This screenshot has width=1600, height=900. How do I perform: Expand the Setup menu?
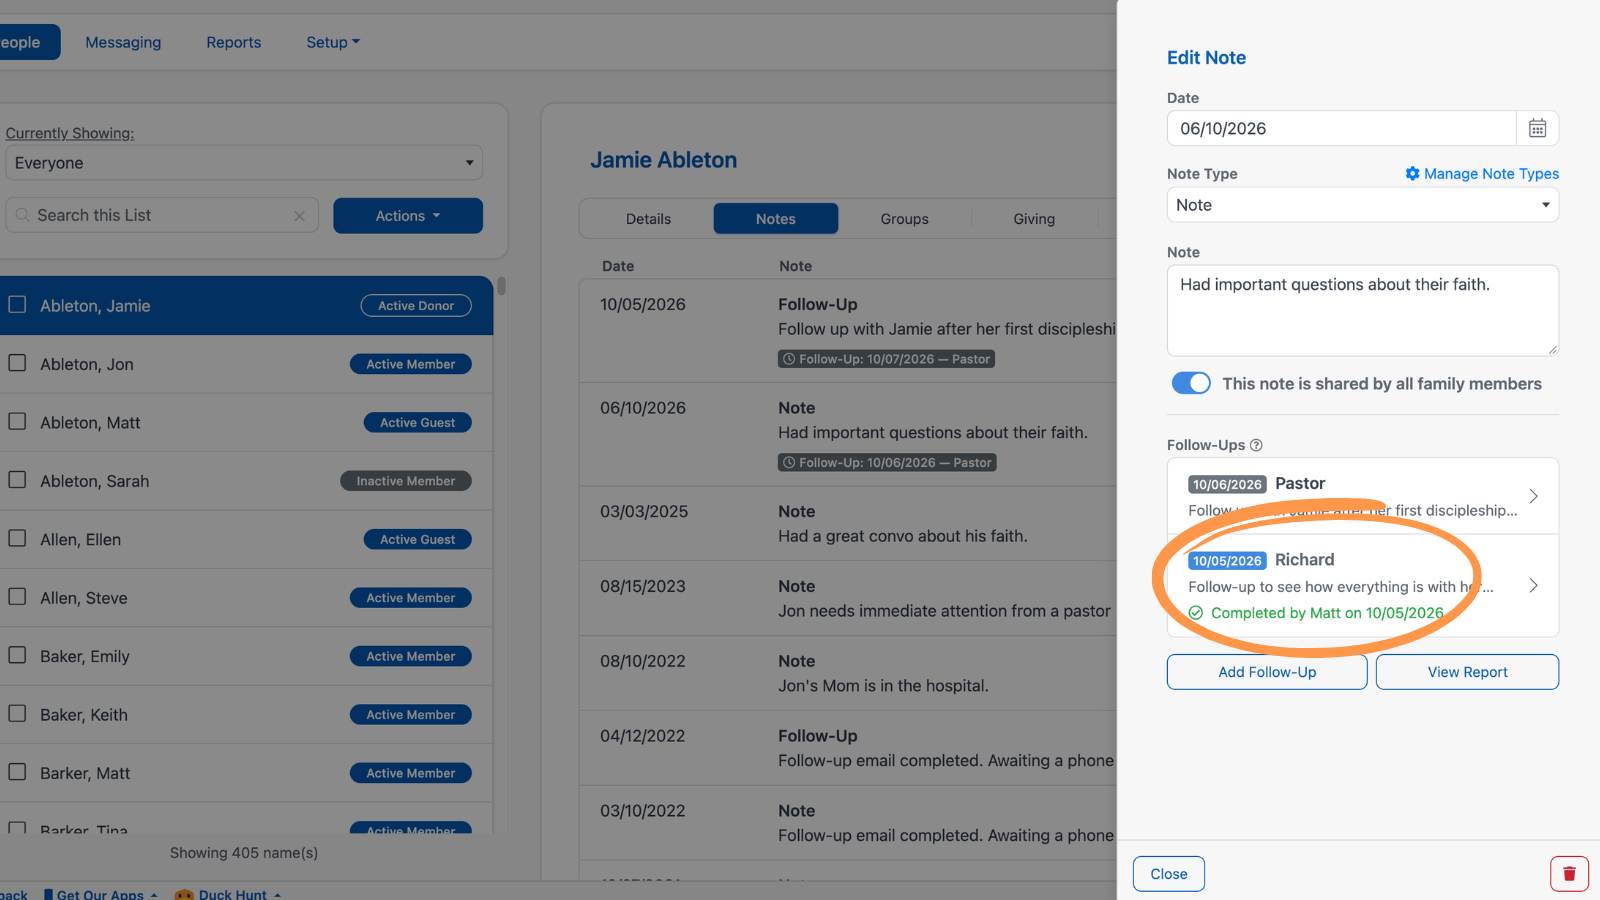coord(333,42)
